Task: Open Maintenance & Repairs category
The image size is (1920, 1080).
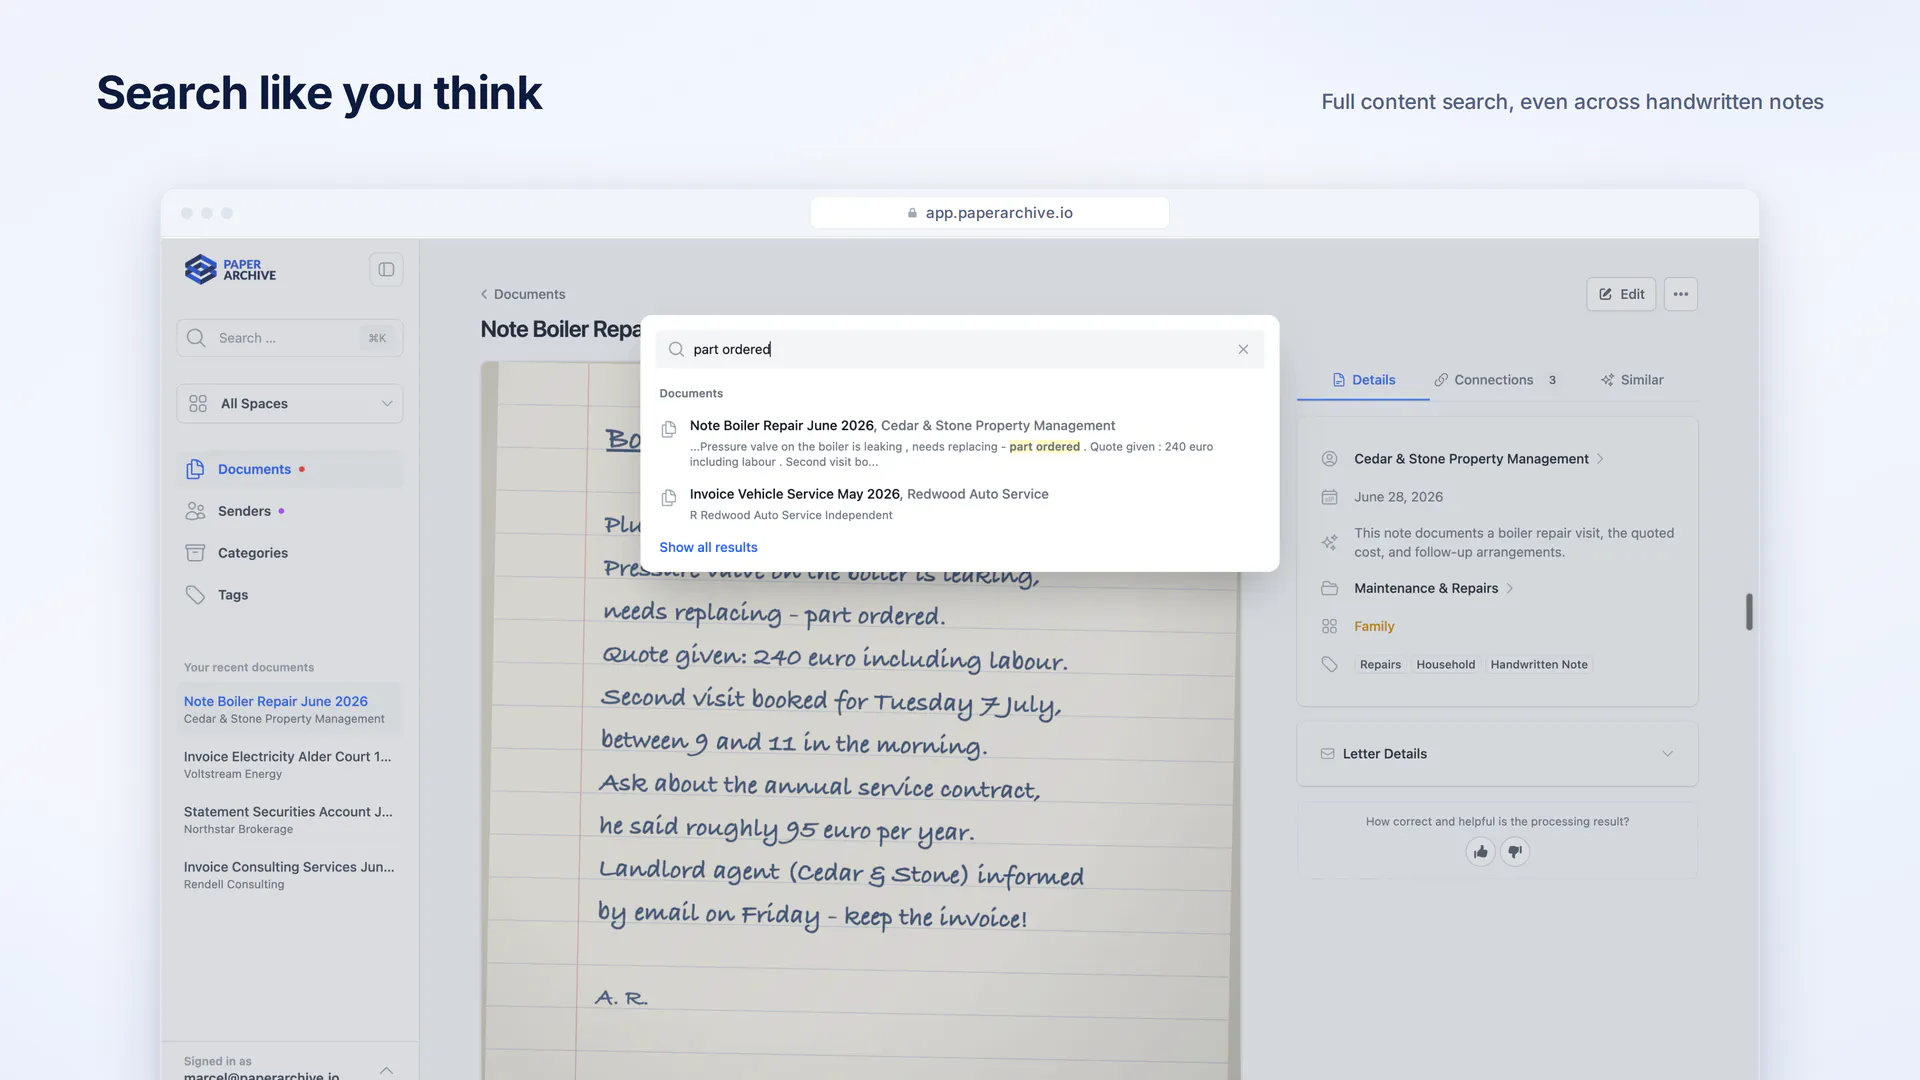Action: pyautogui.click(x=1426, y=588)
